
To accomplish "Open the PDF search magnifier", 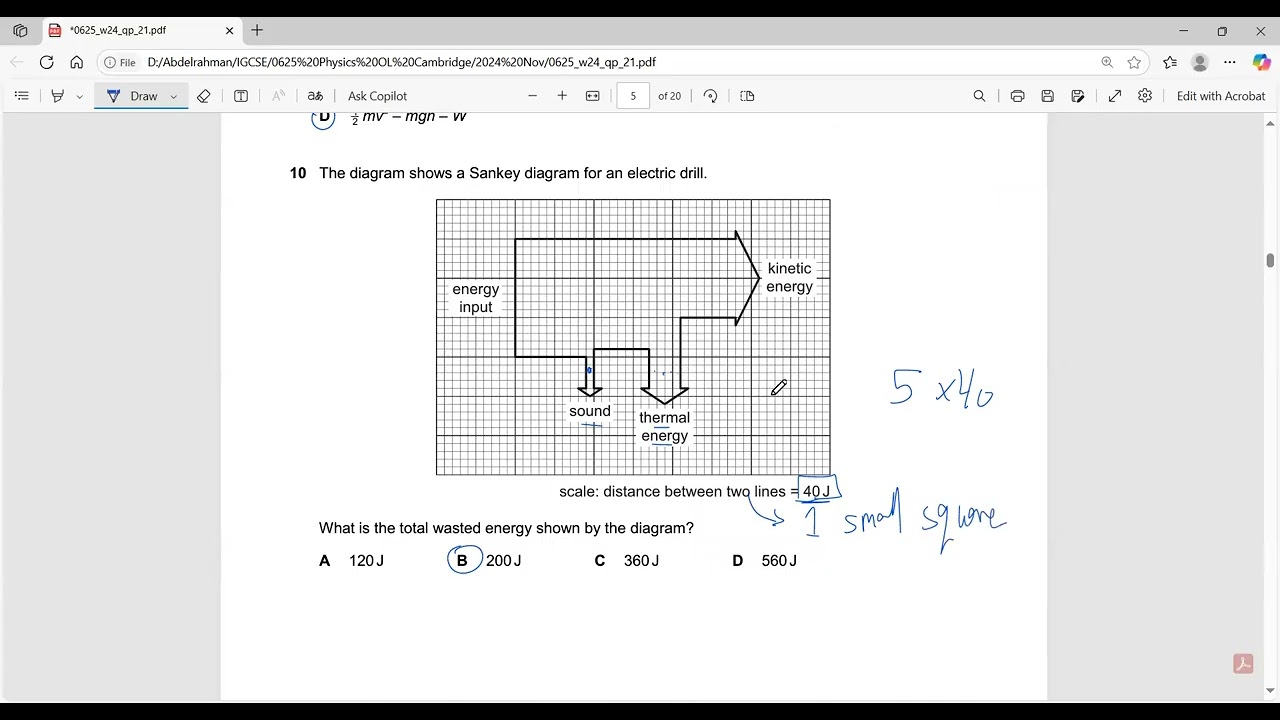I will [x=979, y=96].
